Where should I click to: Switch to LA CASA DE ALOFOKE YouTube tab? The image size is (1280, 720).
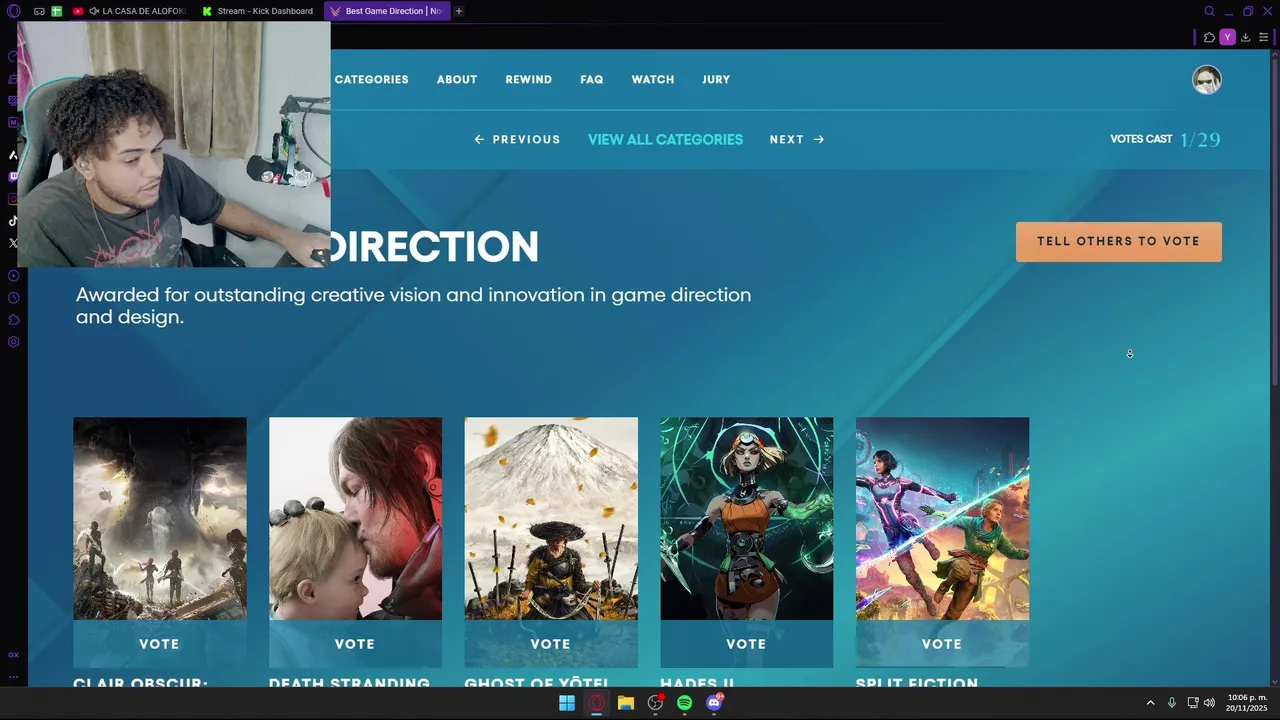[129, 11]
